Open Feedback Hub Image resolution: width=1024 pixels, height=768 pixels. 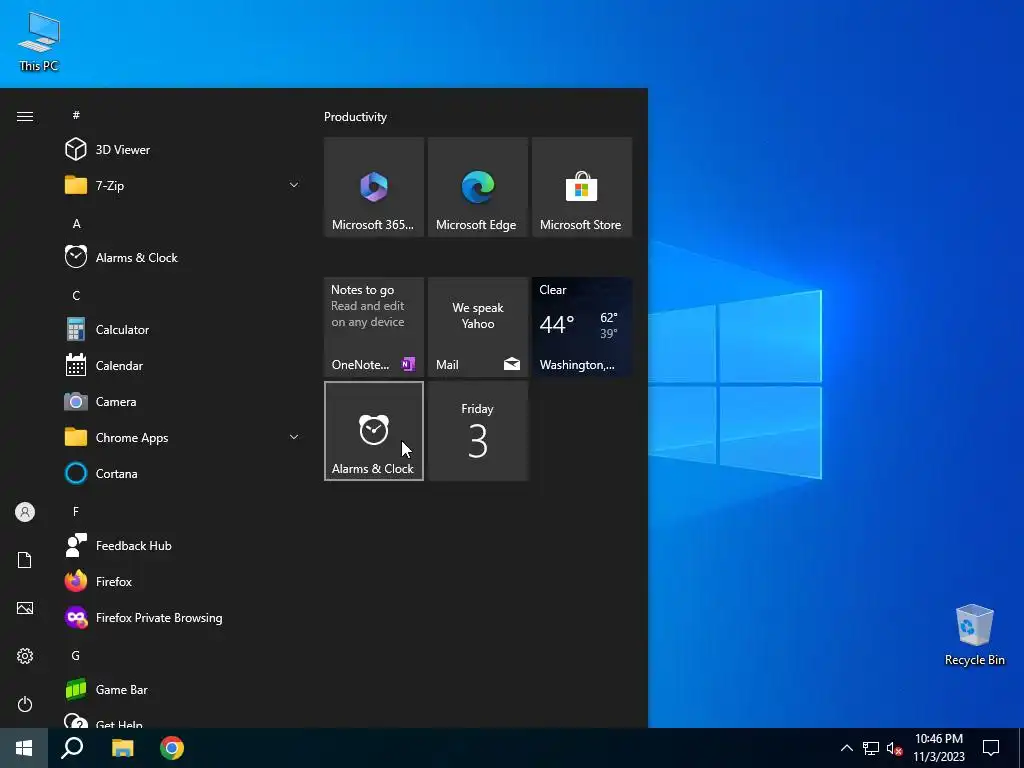coord(182,545)
